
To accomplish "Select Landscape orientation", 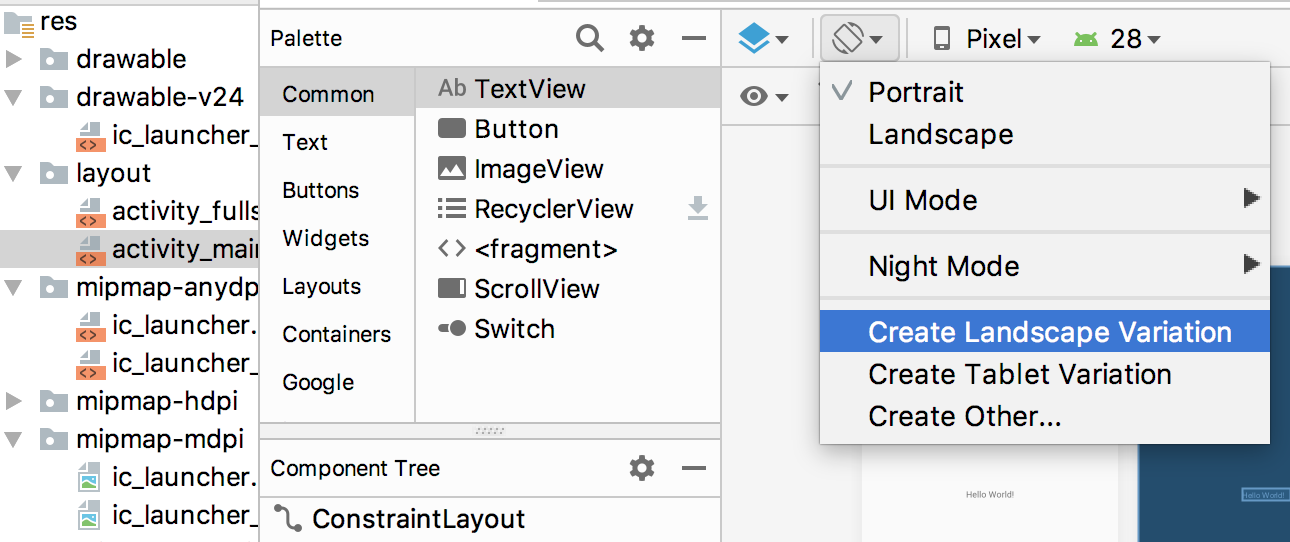I will tap(1045, 134).
